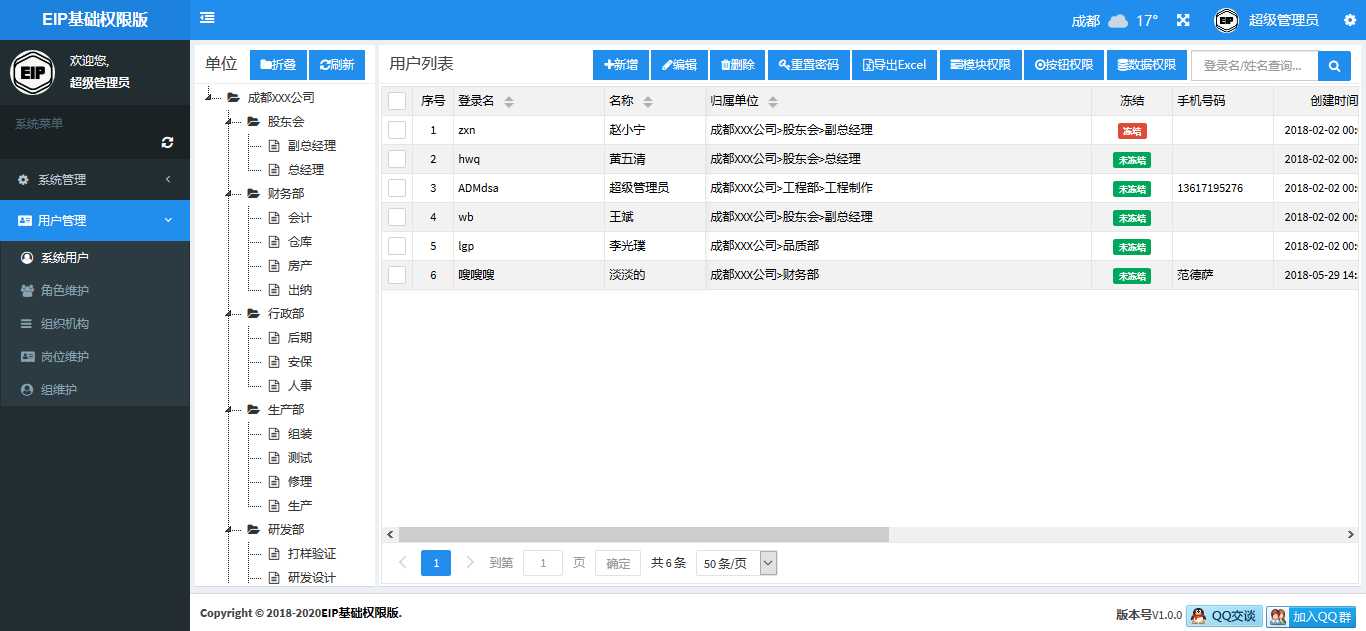Collapse the 用户管理 menu section
Viewport: 1366px width, 631px height.
click(x=95, y=220)
